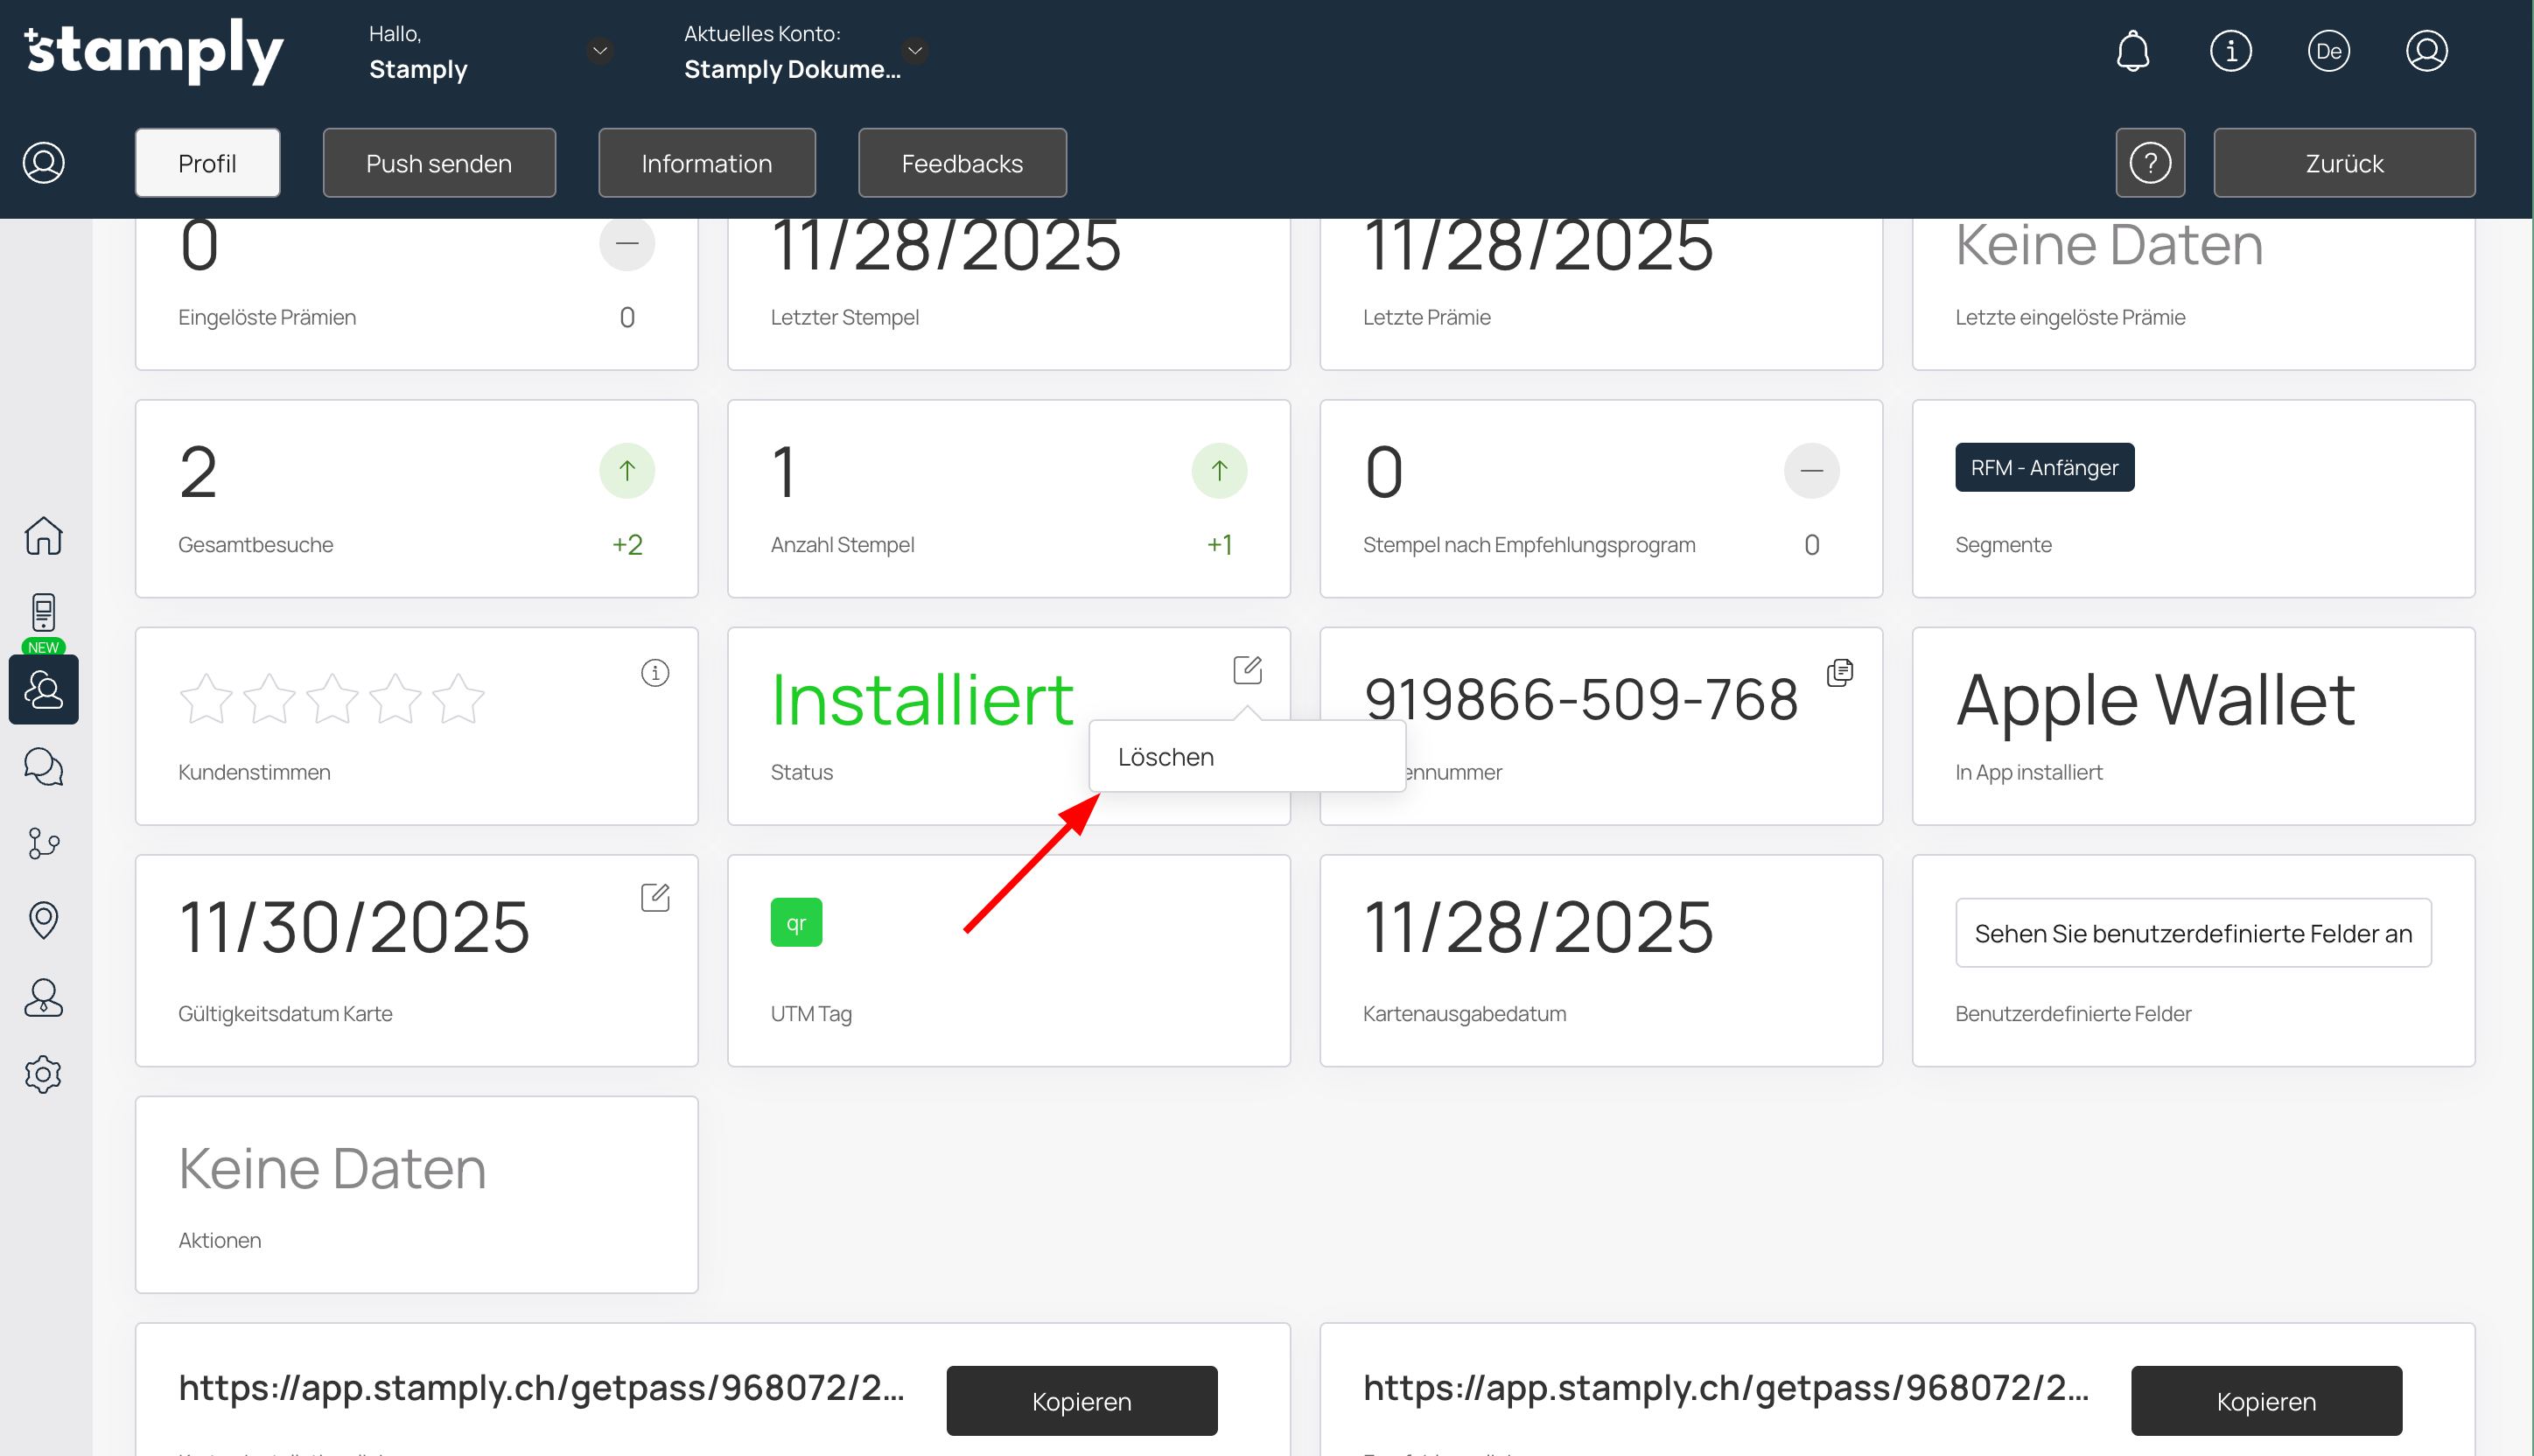Click the Zurück button
The height and width of the screenshot is (1456, 2534).
(x=2343, y=163)
